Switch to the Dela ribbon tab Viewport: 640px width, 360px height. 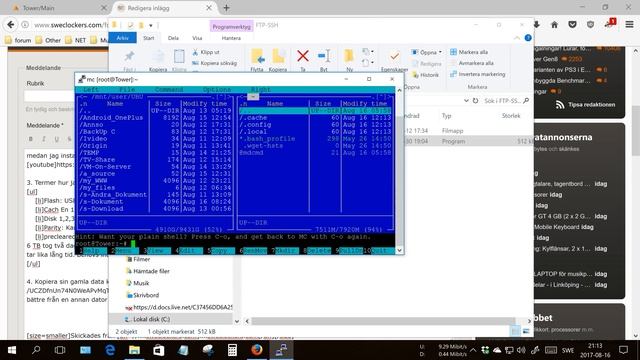173,38
